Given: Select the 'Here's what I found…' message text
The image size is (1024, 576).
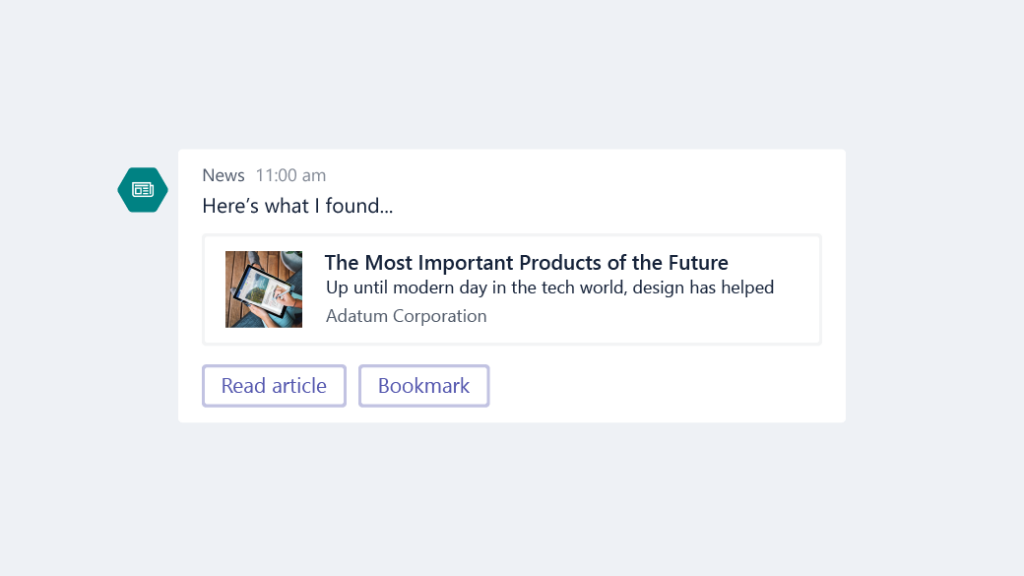Looking at the screenshot, I should click(297, 206).
